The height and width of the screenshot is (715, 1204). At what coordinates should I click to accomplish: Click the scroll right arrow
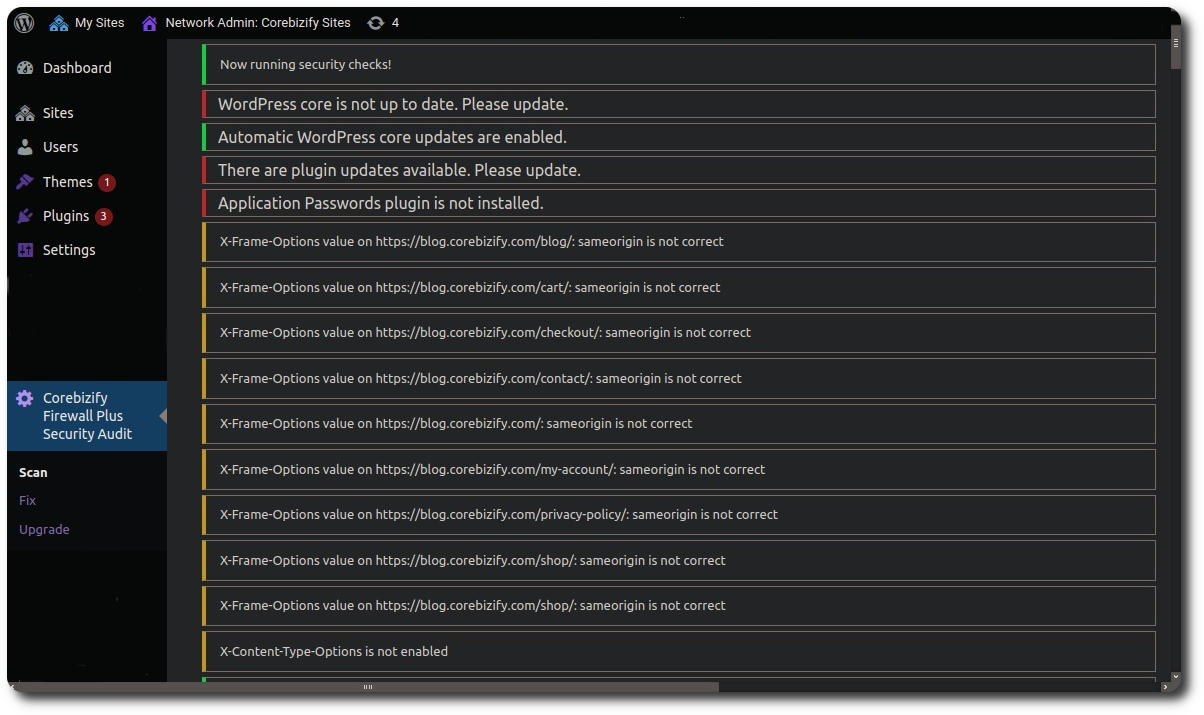click(1165, 687)
